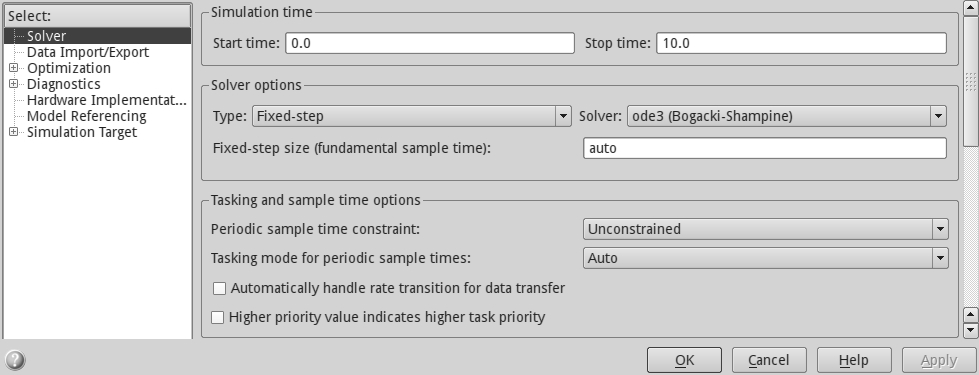979x375 pixels.
Task: Open the solver Type dropdown
Action: pos(411,116)
